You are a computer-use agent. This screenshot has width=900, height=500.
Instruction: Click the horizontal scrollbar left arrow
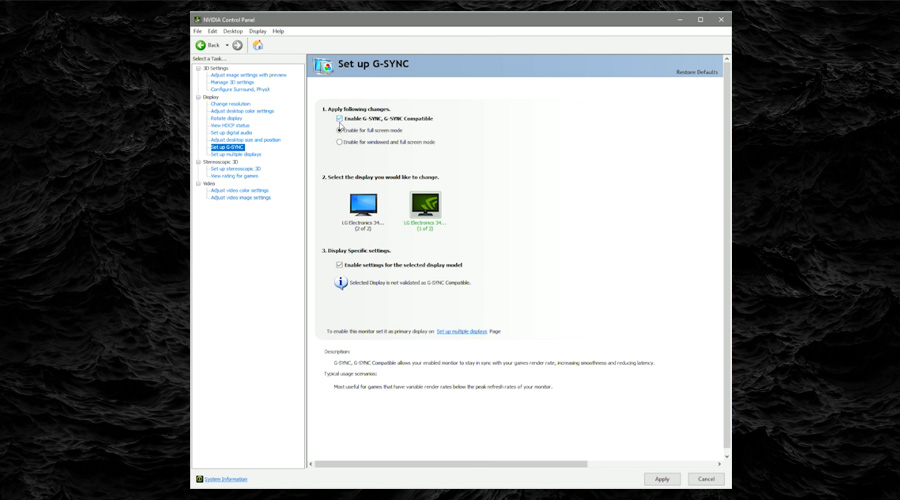[311, 464]
